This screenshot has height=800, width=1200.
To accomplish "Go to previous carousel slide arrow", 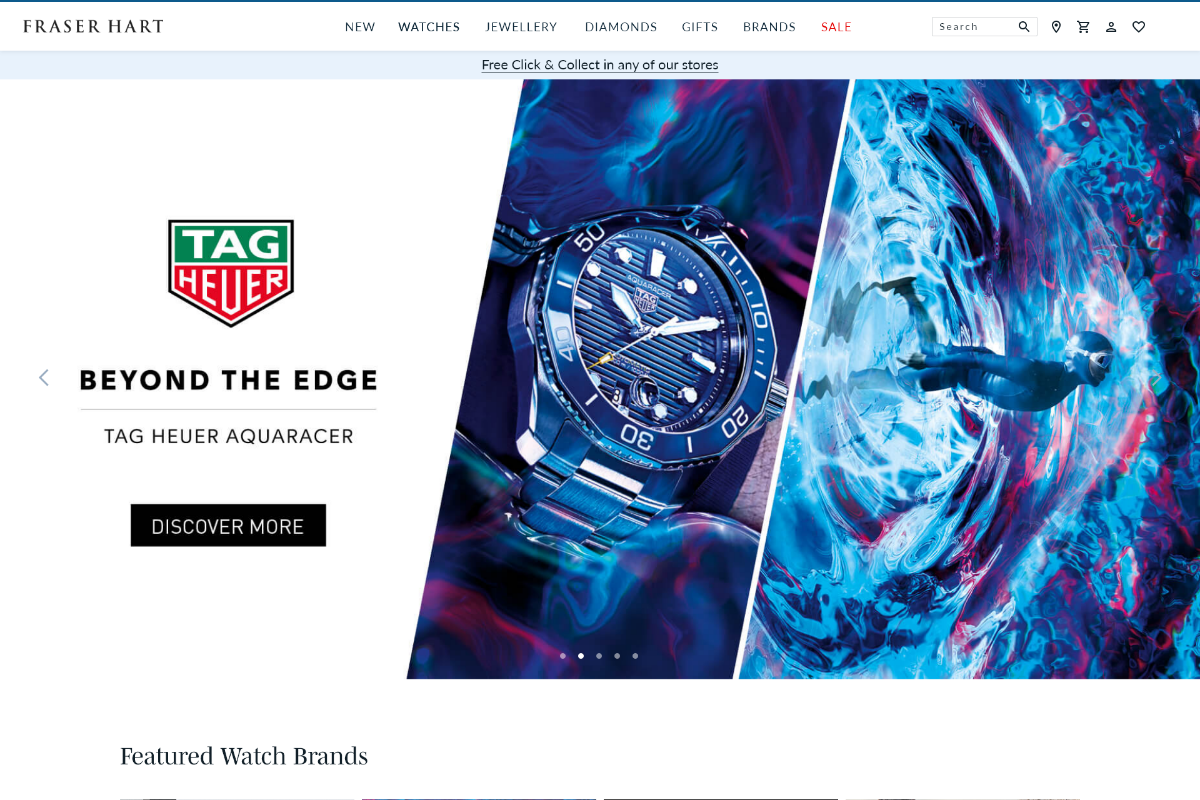I will (x=43, y=377).
